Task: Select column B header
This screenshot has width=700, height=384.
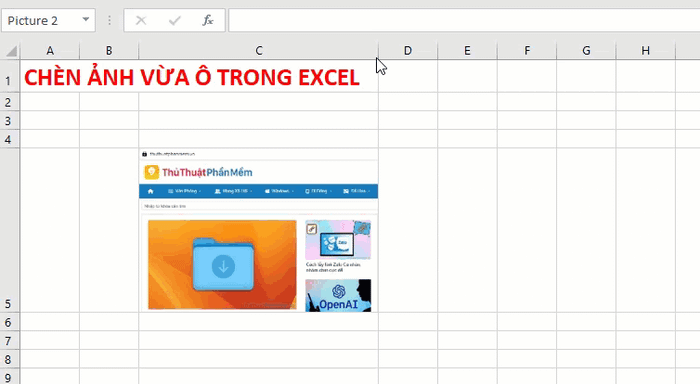Action: [x=109, y=51]
